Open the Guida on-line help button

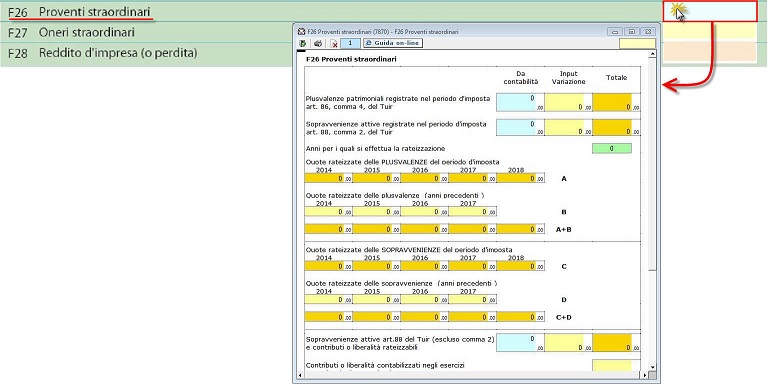[393, 43]
